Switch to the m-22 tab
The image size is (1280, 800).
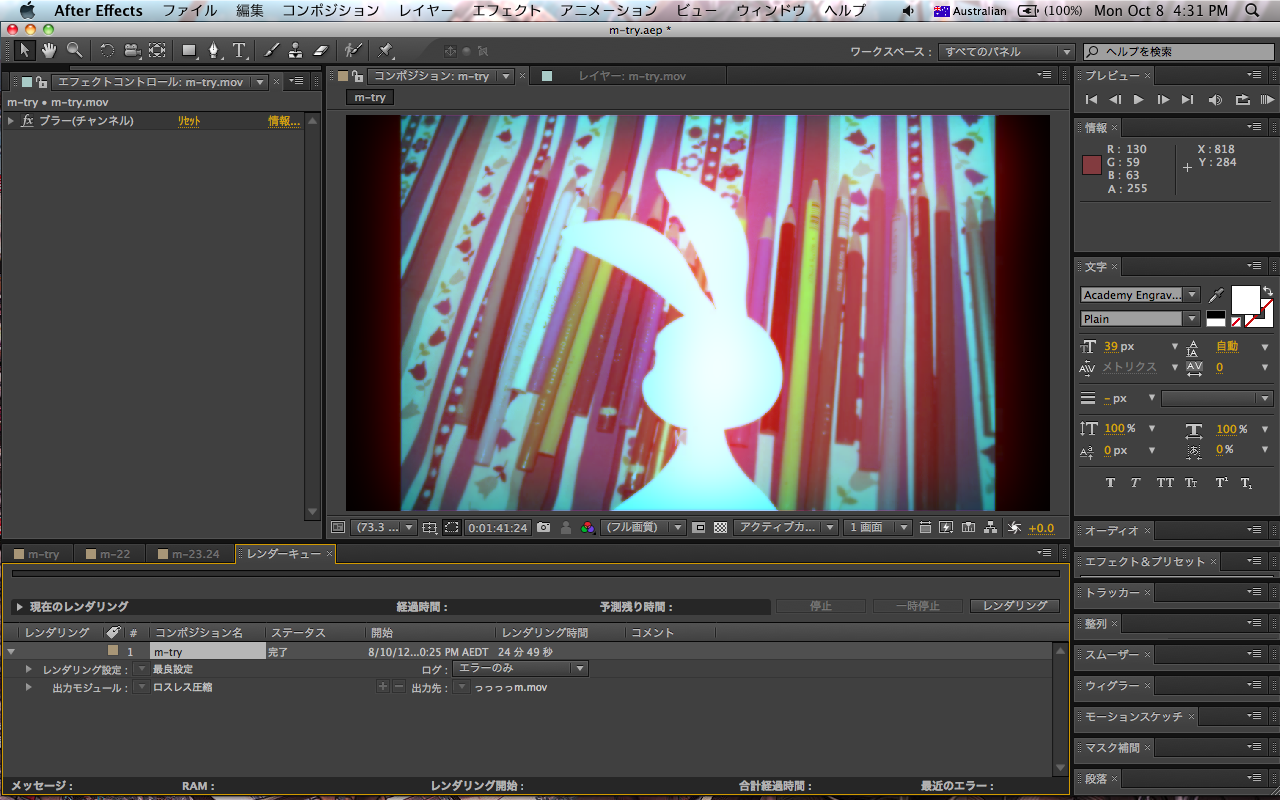pos(108,554)
